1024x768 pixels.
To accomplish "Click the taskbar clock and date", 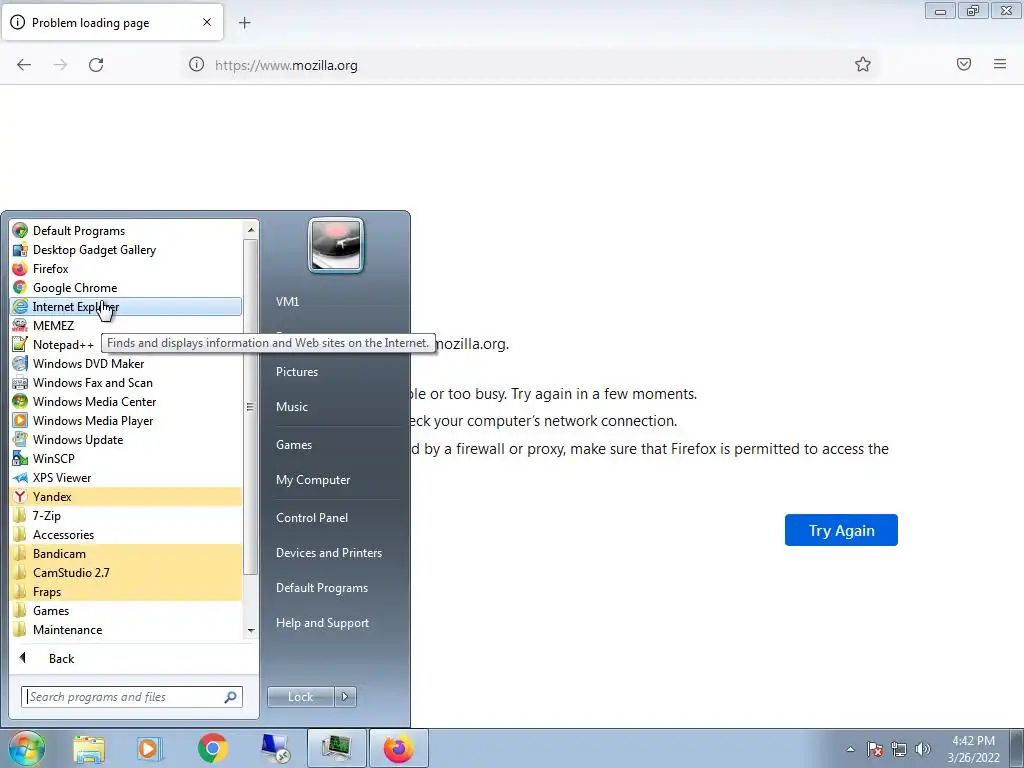I will pos(973,749).
